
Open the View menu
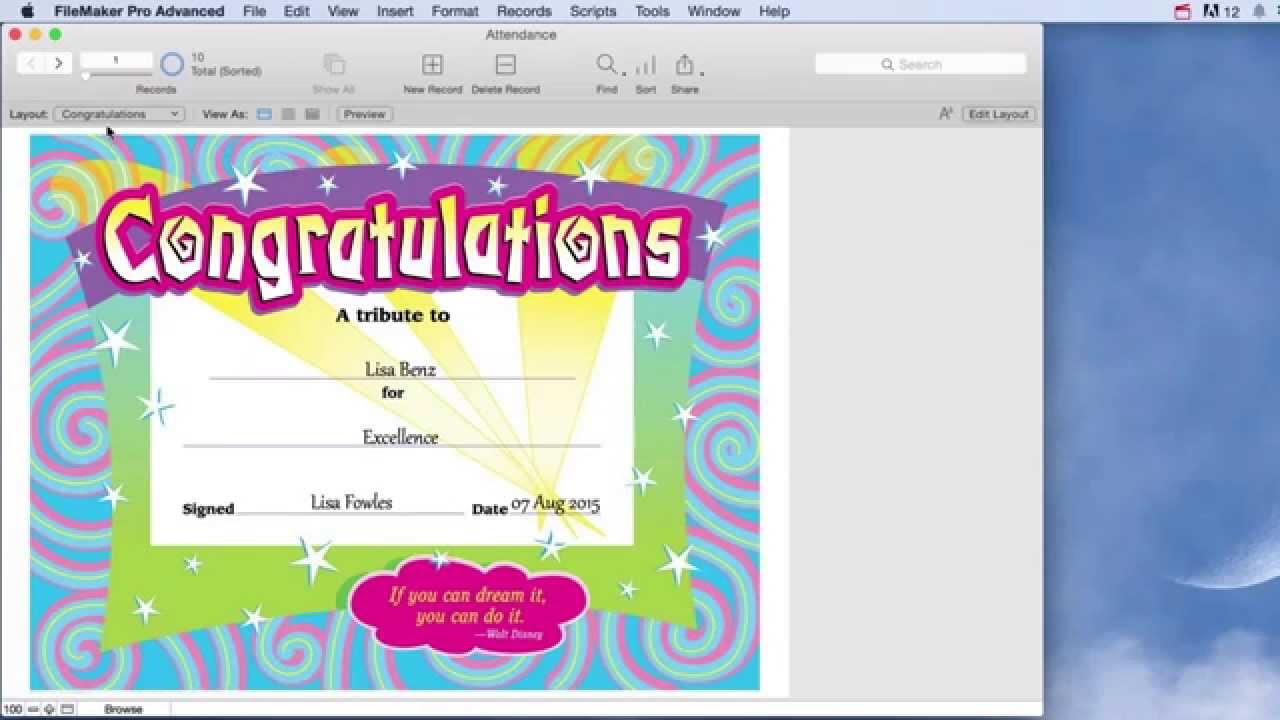[343, 11]
